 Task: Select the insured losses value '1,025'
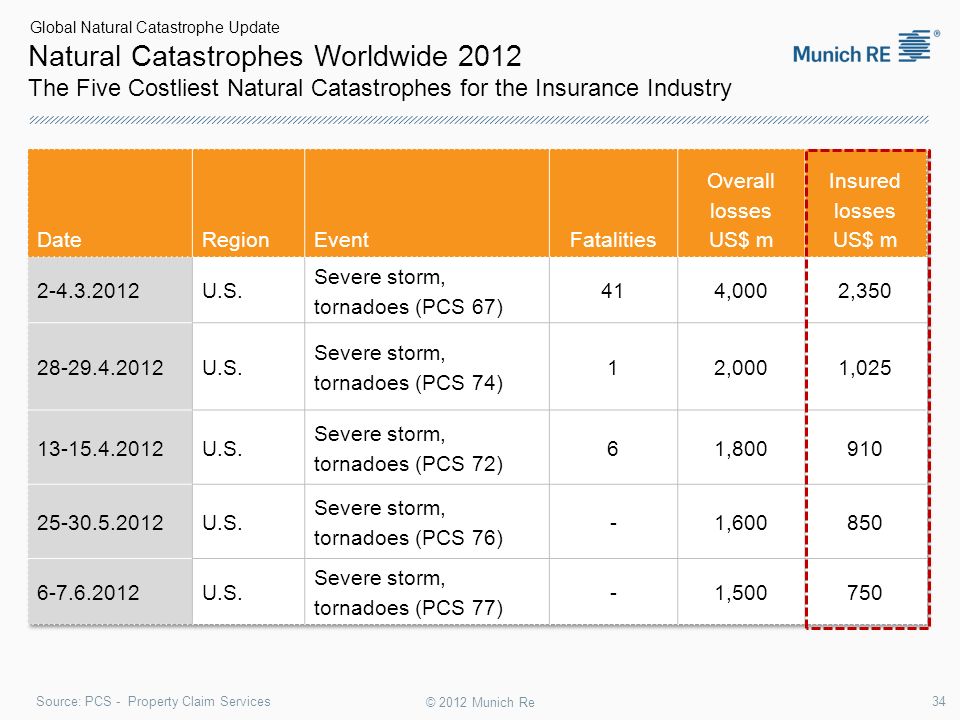pyautogui.click(x=864, y=367)
